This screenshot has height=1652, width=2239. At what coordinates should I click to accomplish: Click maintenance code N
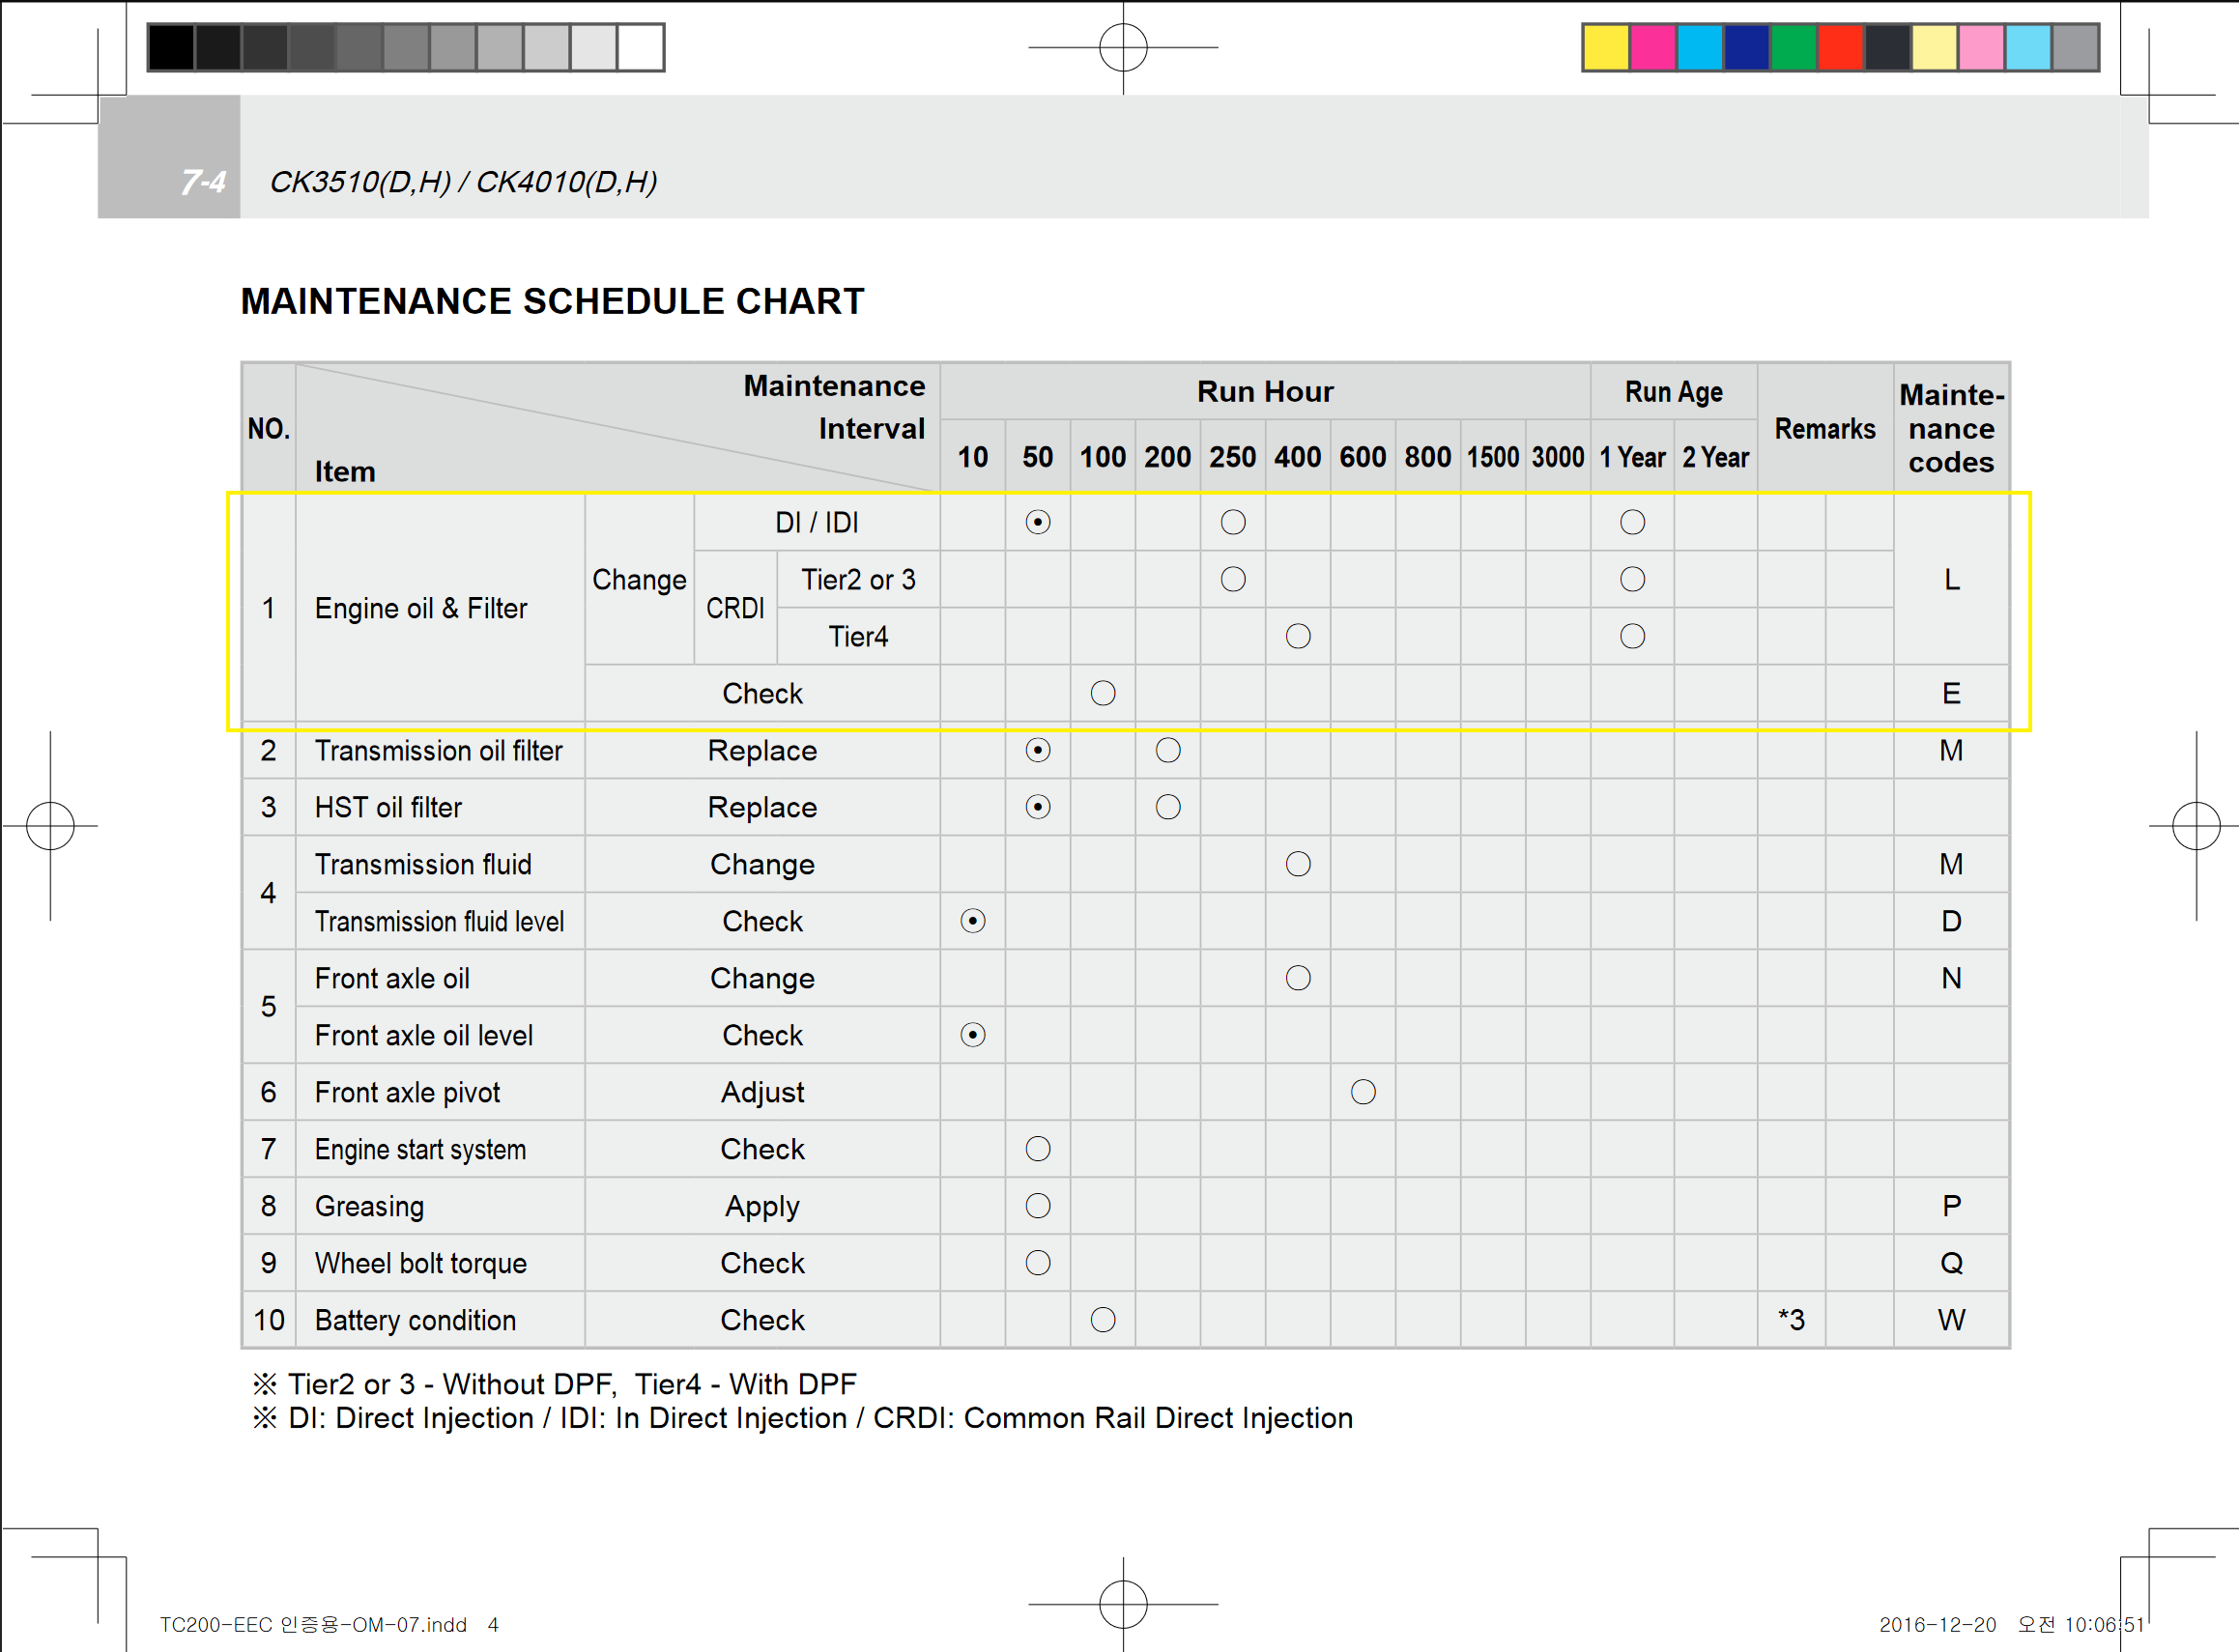click(x=1951, y=978)
